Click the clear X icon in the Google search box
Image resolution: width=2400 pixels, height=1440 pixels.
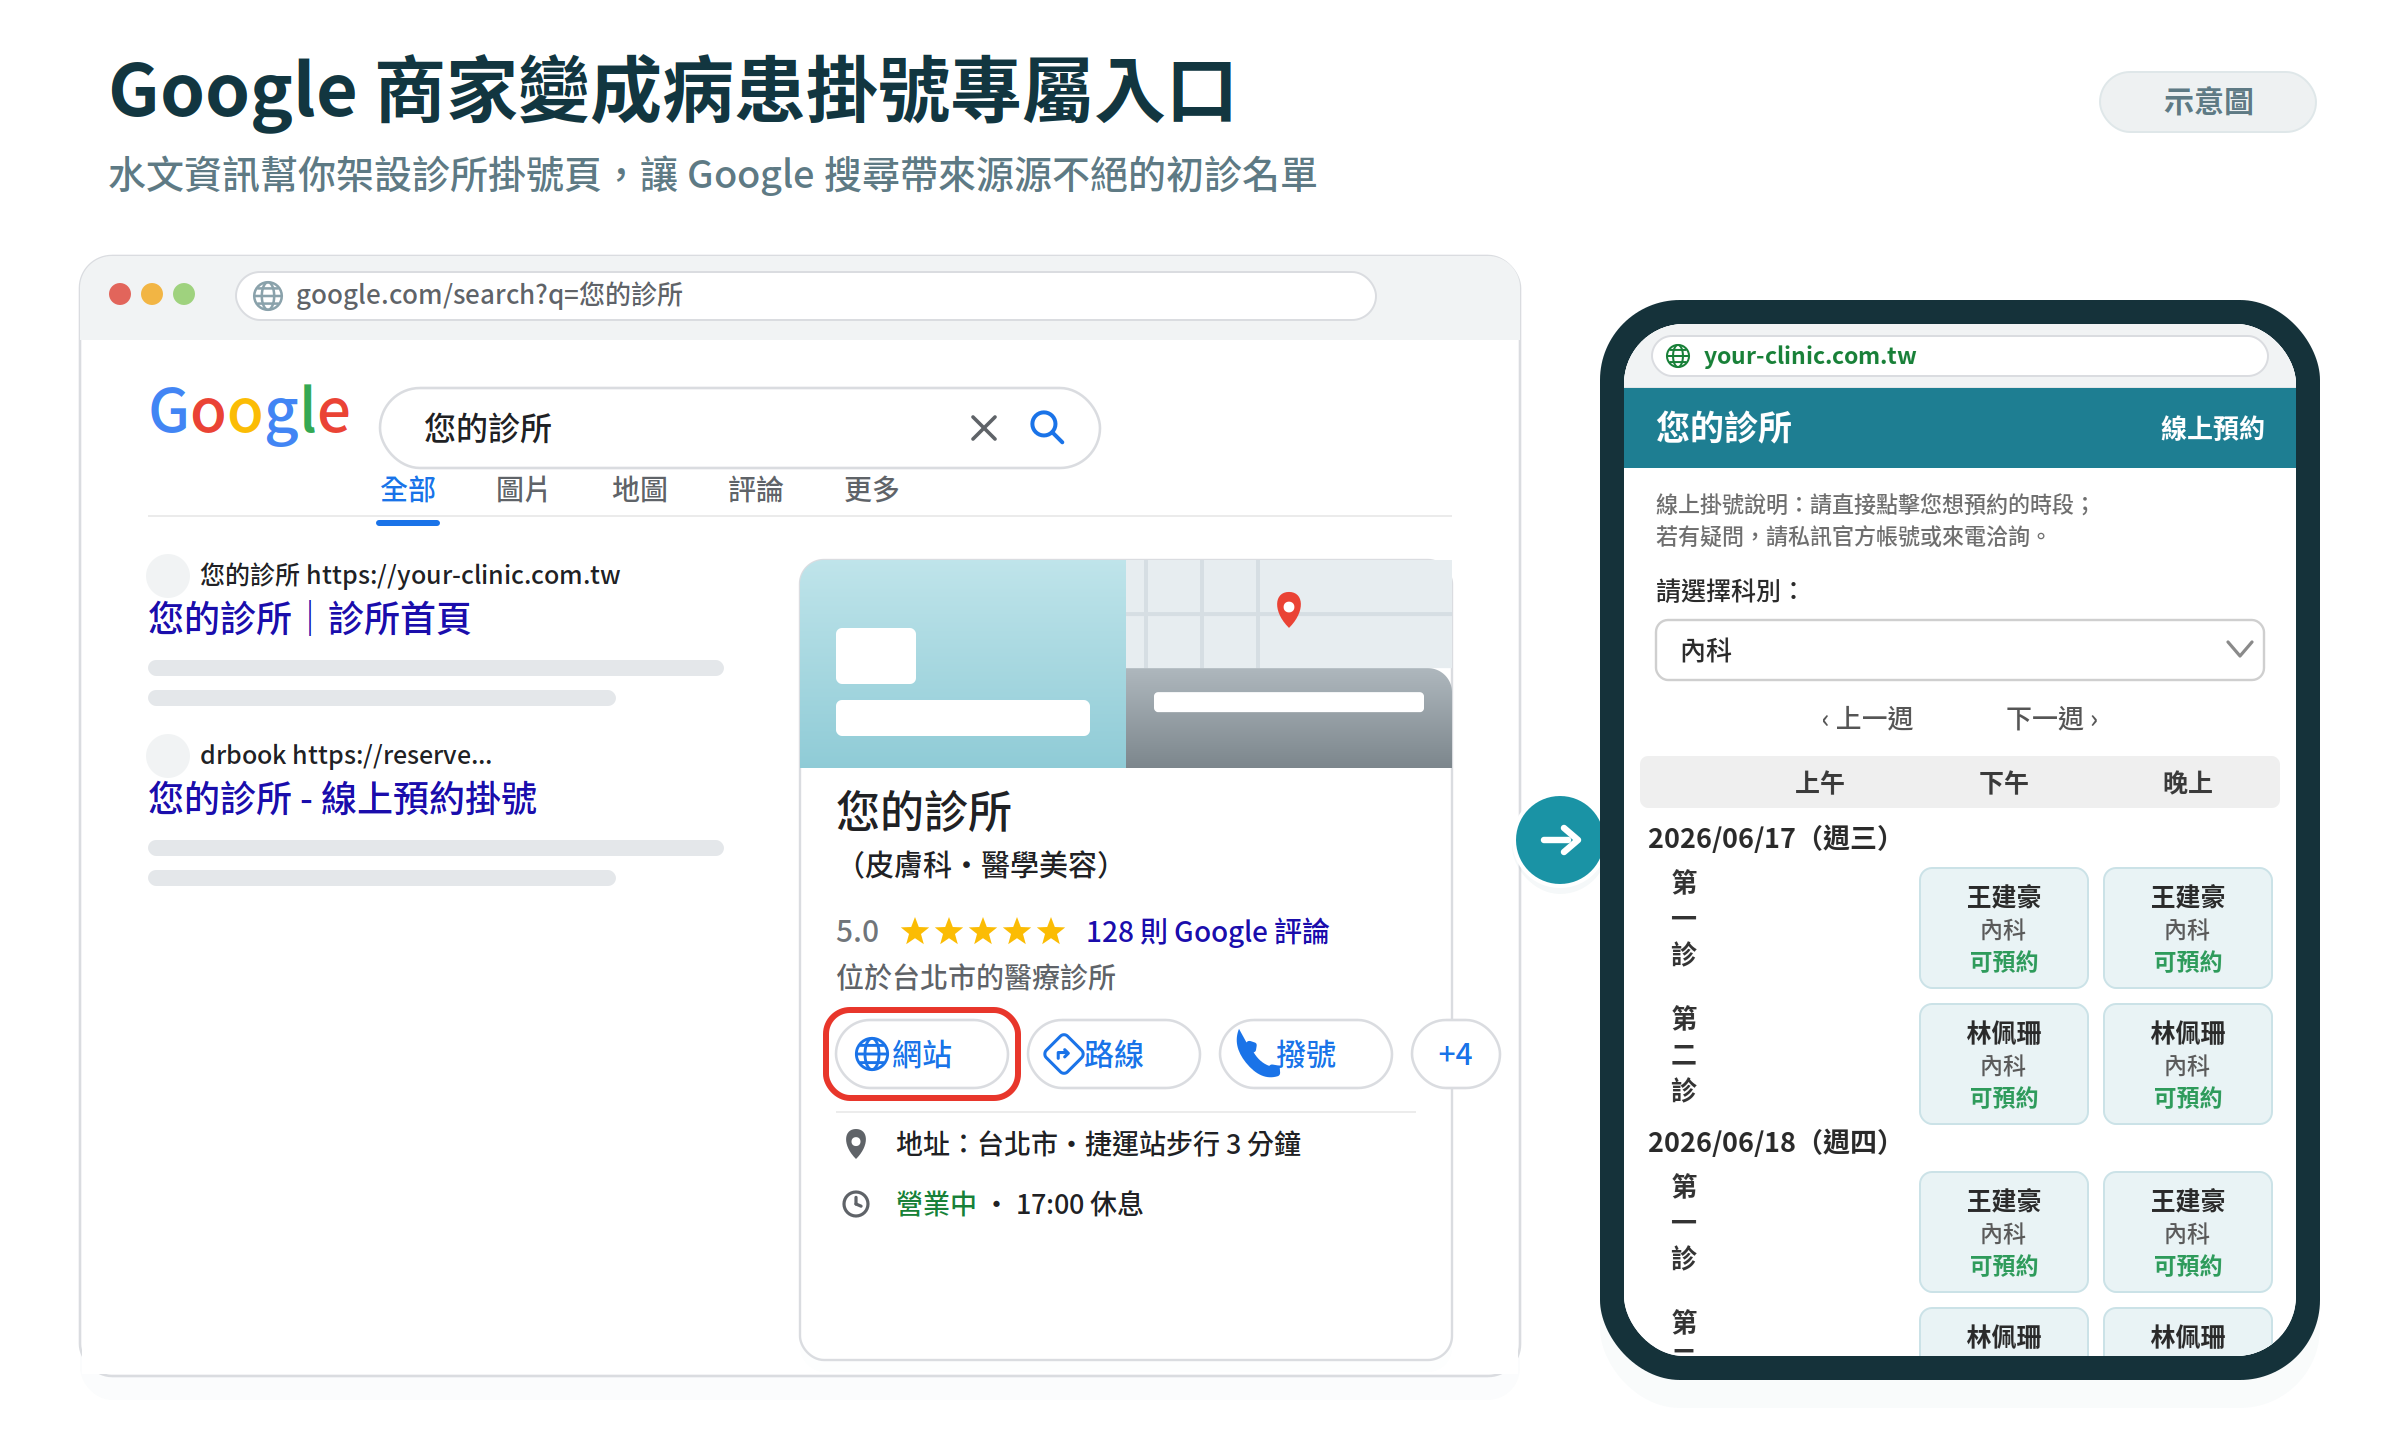click(x=984, y=428)
